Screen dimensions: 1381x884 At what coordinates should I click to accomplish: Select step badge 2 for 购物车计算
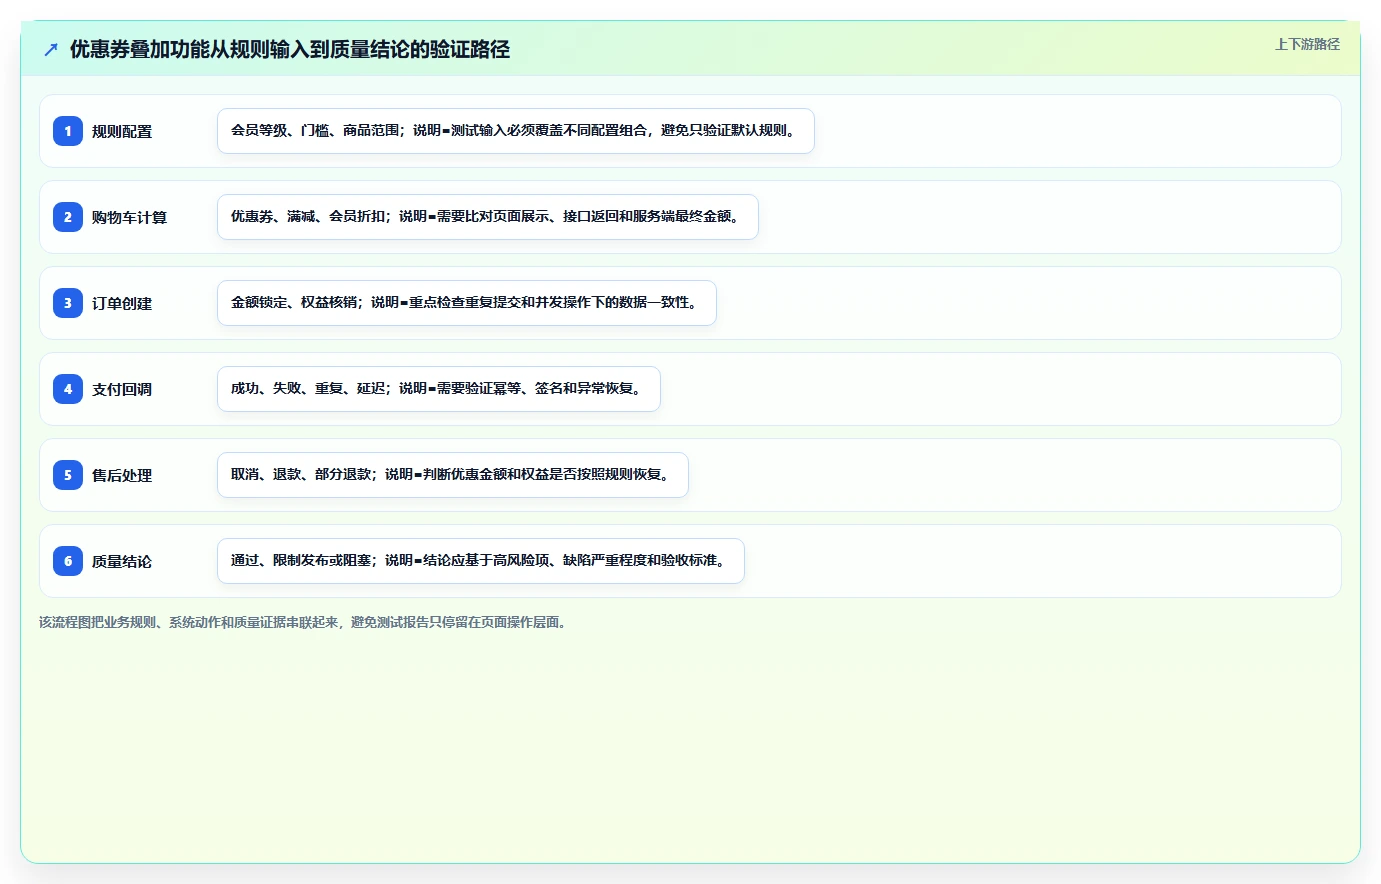coord(68,217)
